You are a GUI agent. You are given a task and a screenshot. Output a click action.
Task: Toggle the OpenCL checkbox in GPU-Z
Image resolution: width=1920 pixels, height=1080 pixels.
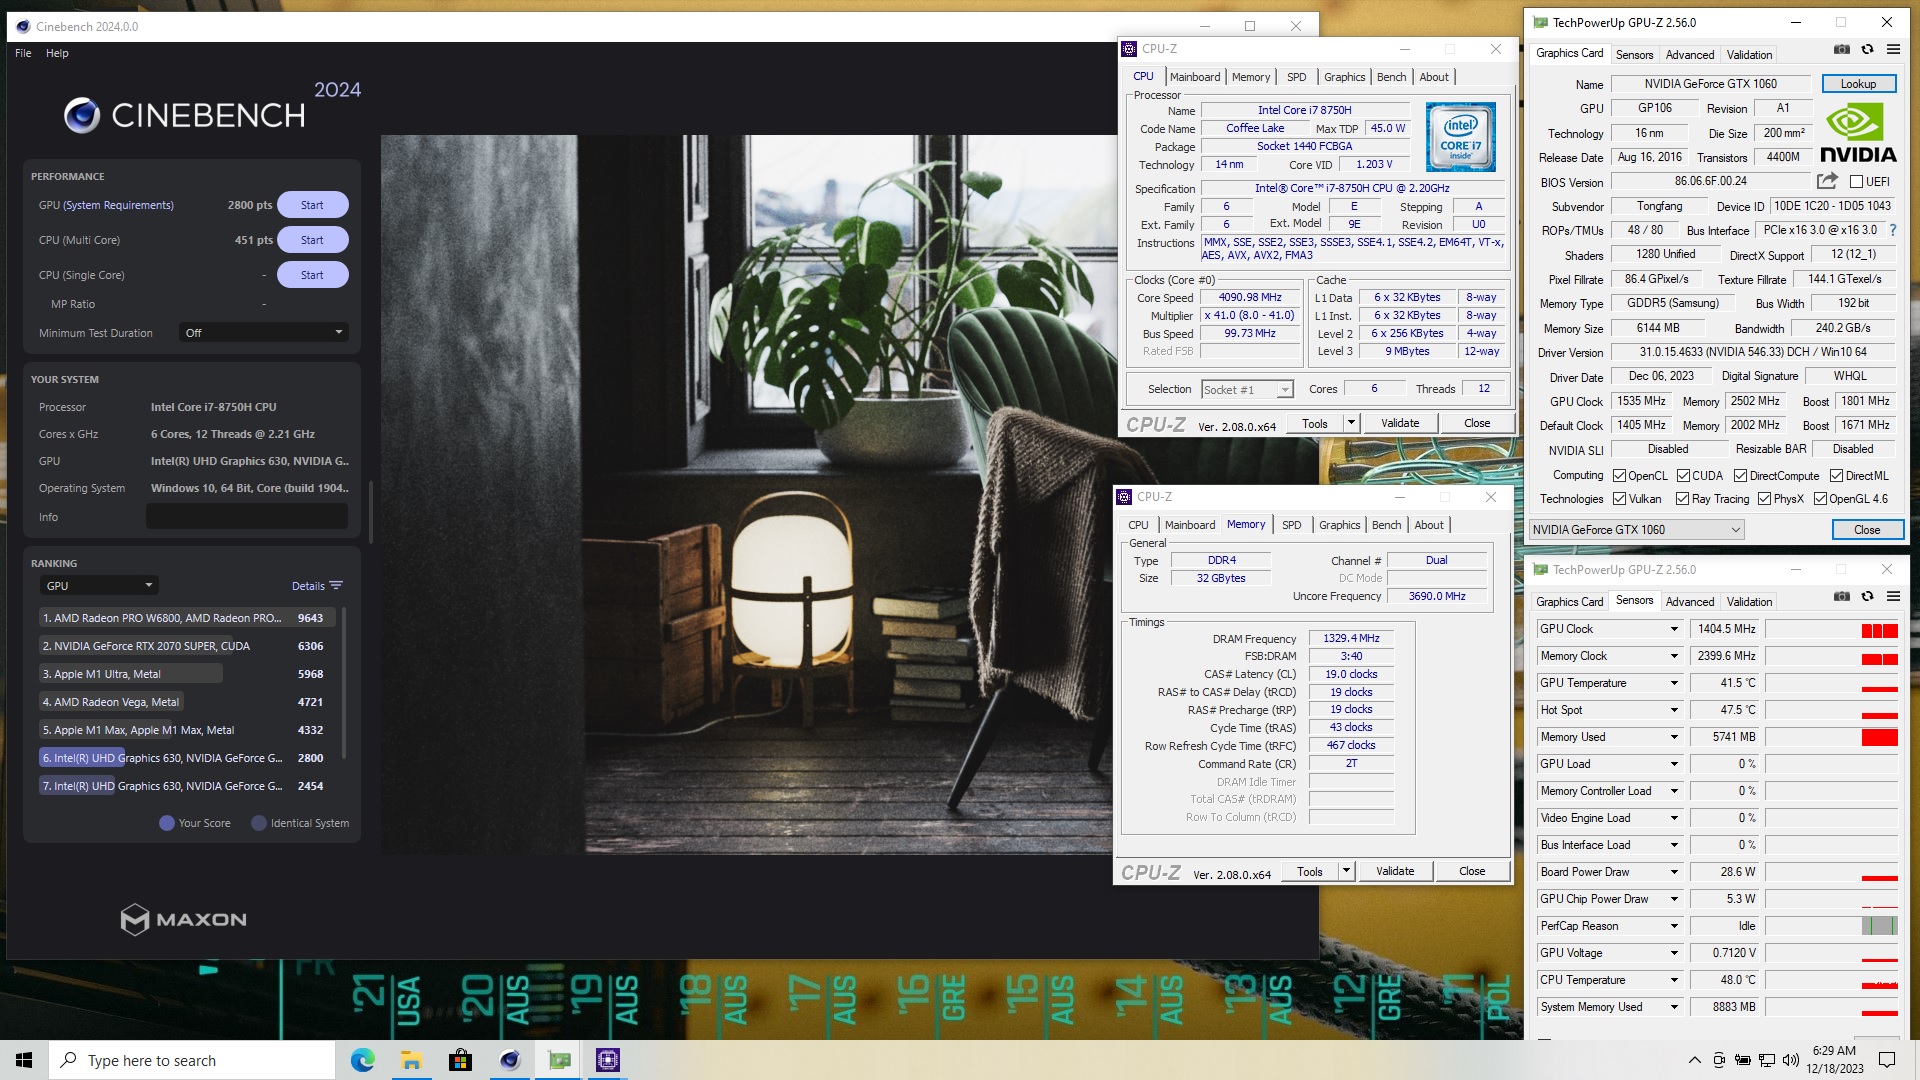(x=1619, y=476)
